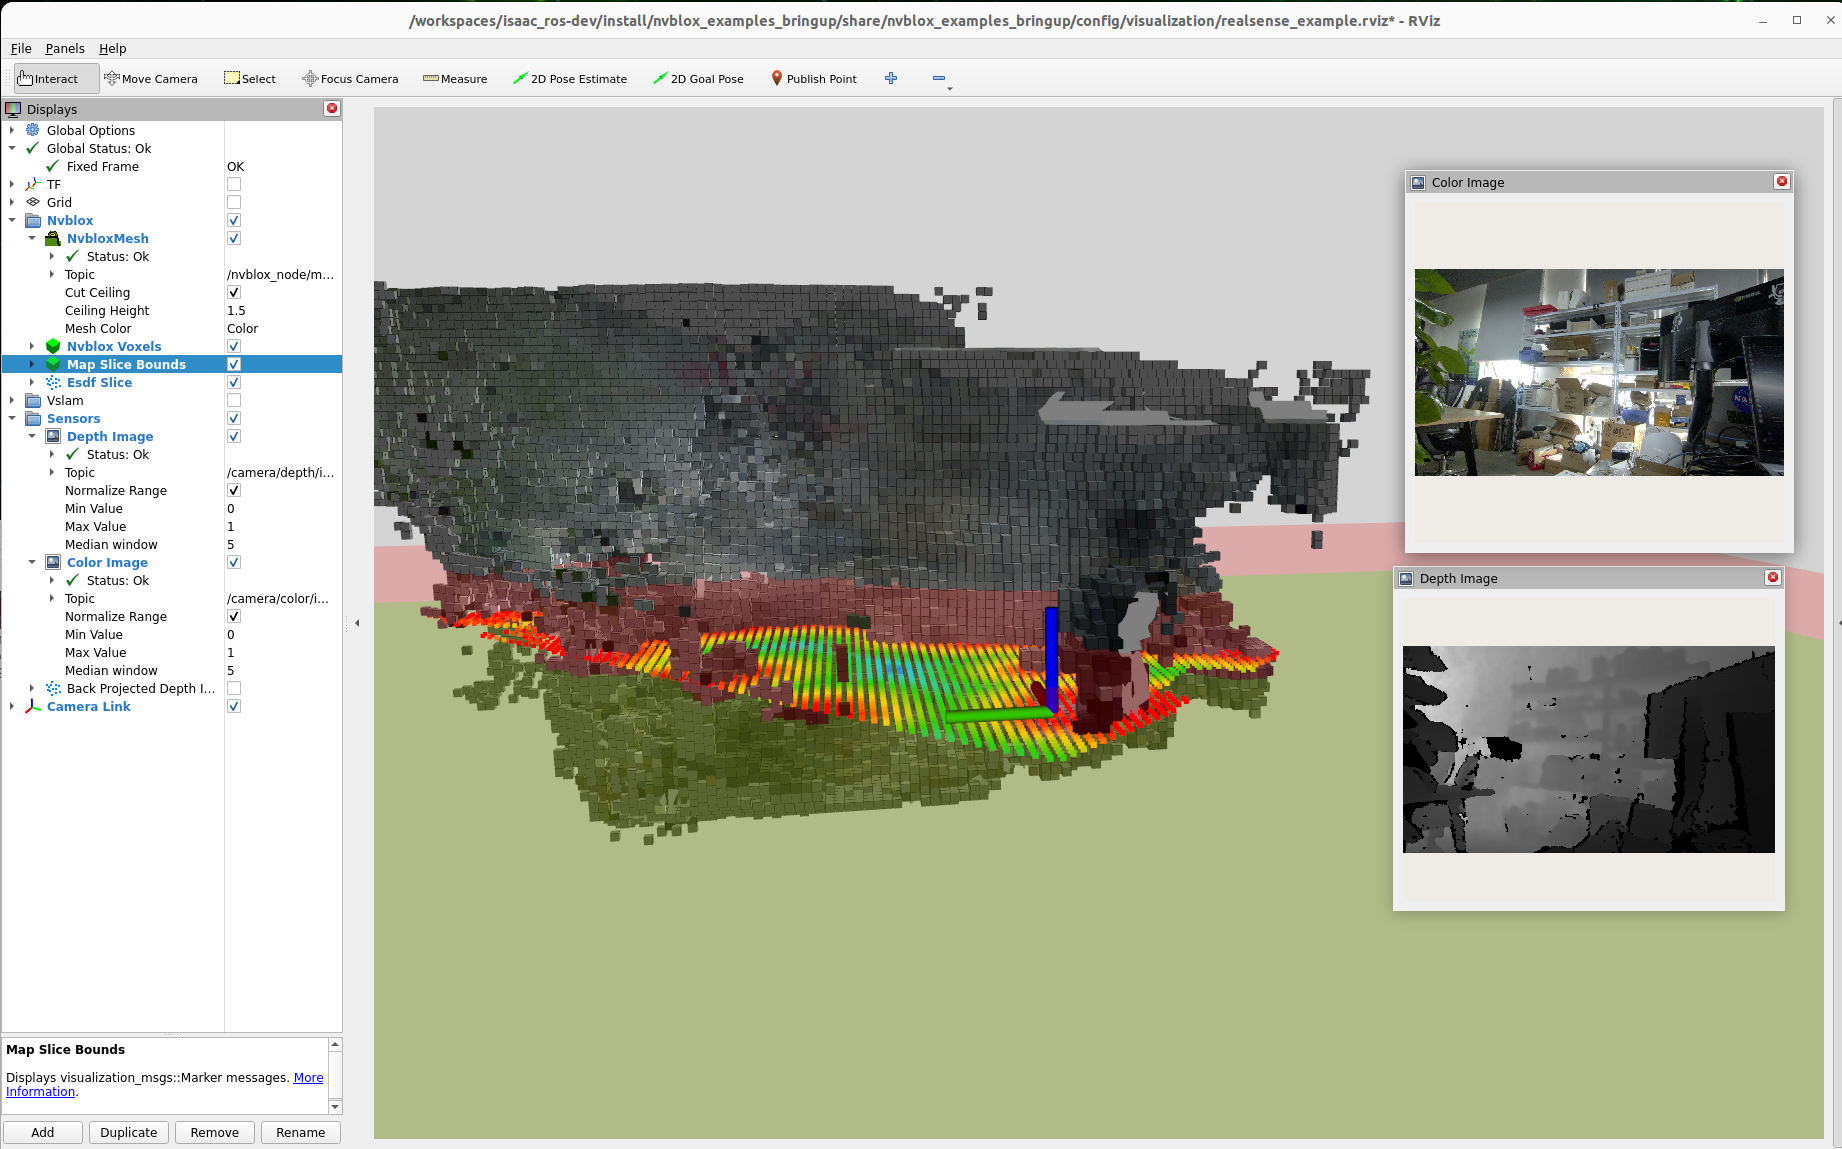Activate the Focus Camera tool

pyautogui.click(x=350, y=79)
